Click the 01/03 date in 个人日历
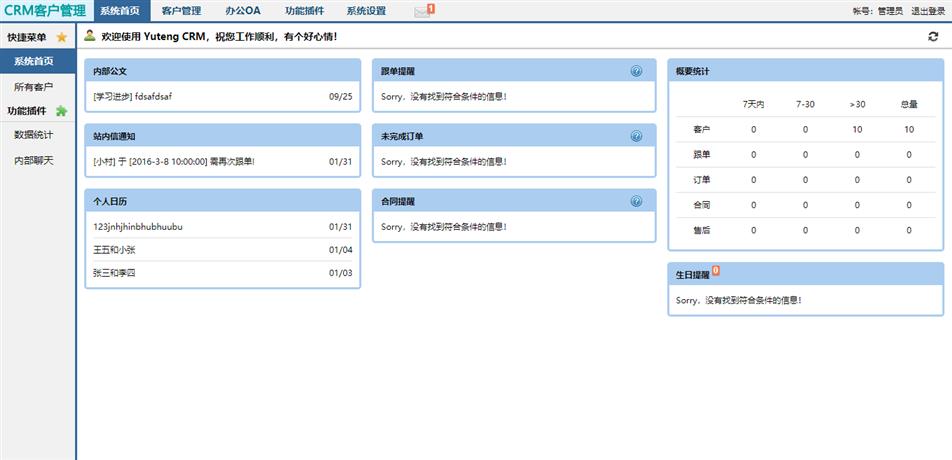 click(341, 272)
